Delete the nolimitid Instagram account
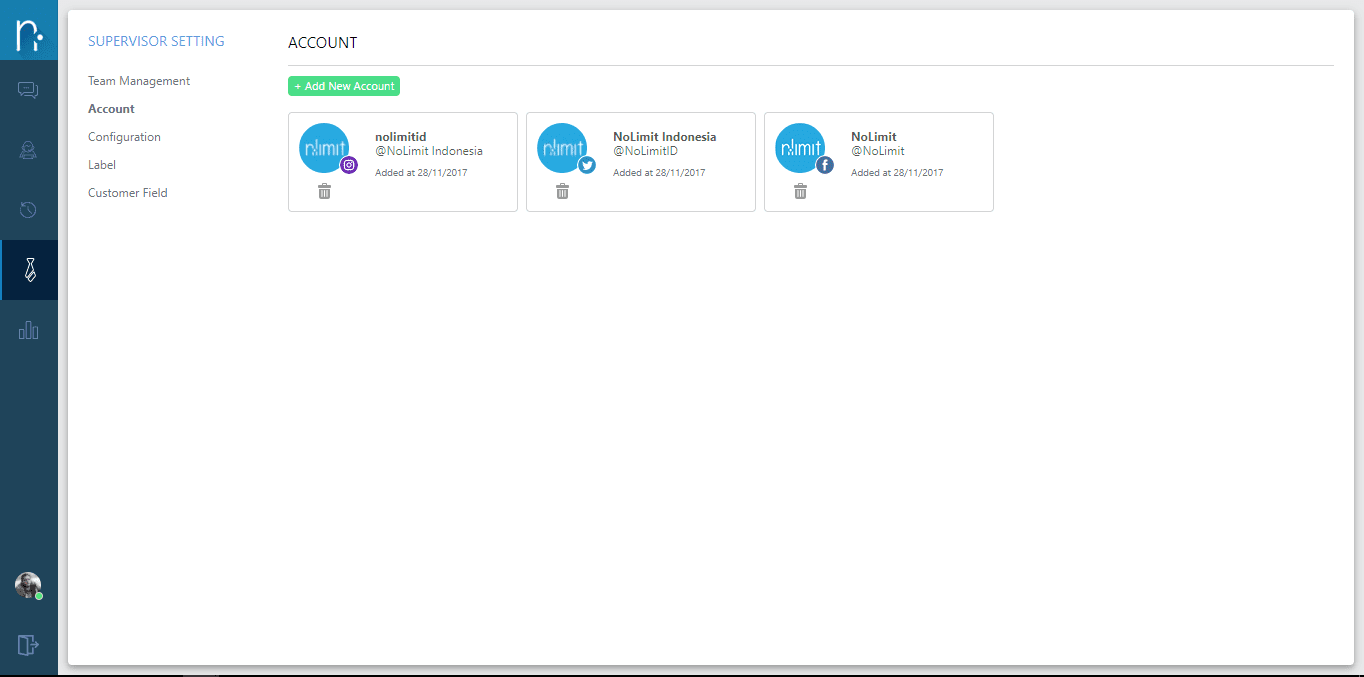Viewport: 1364px width, 677px height. point(324,192)
